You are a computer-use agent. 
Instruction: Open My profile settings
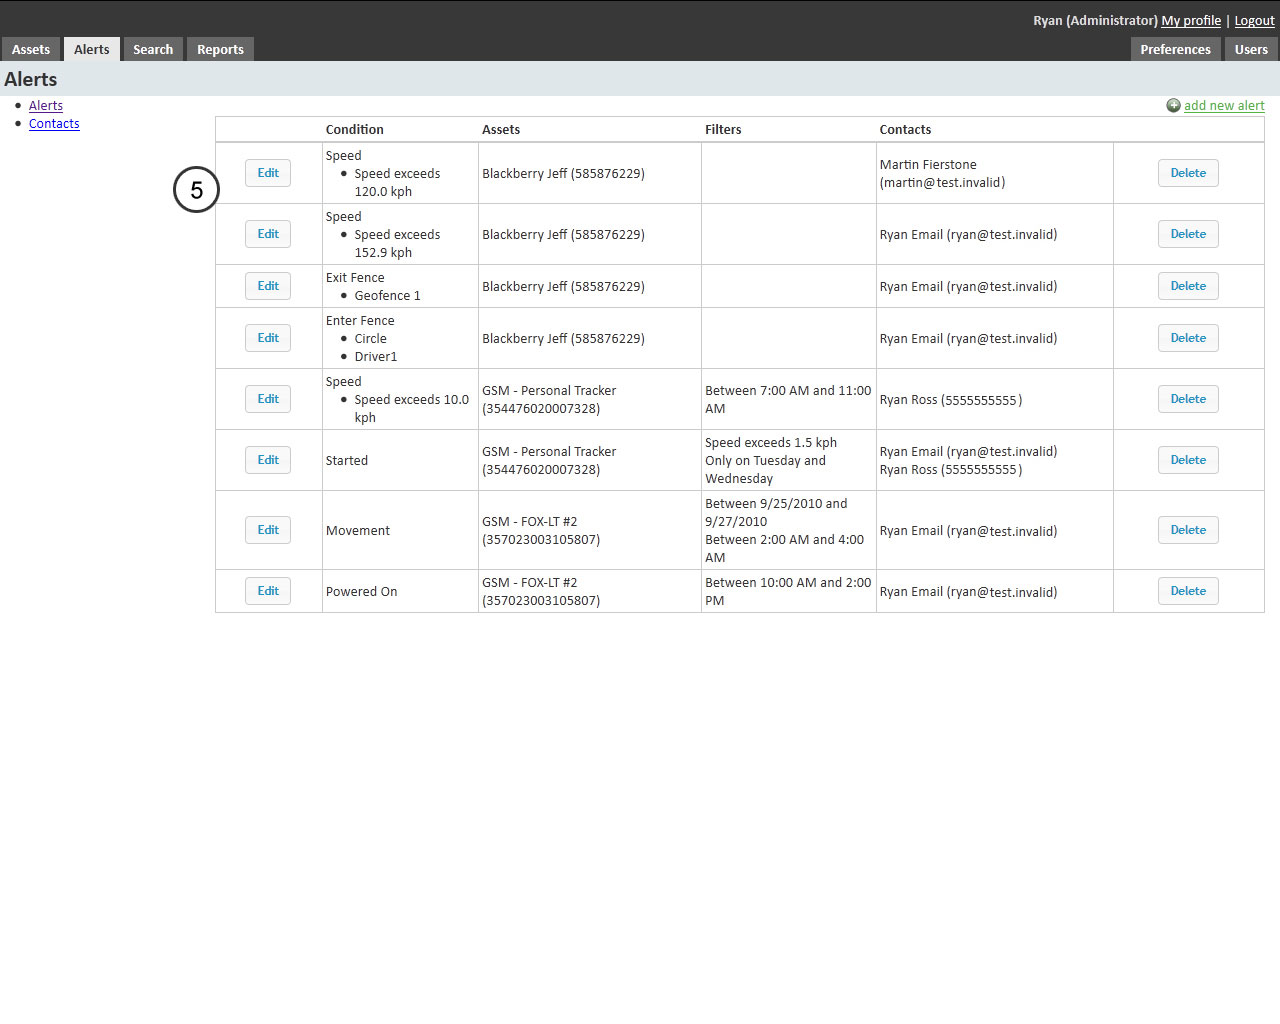[1190, 20]
